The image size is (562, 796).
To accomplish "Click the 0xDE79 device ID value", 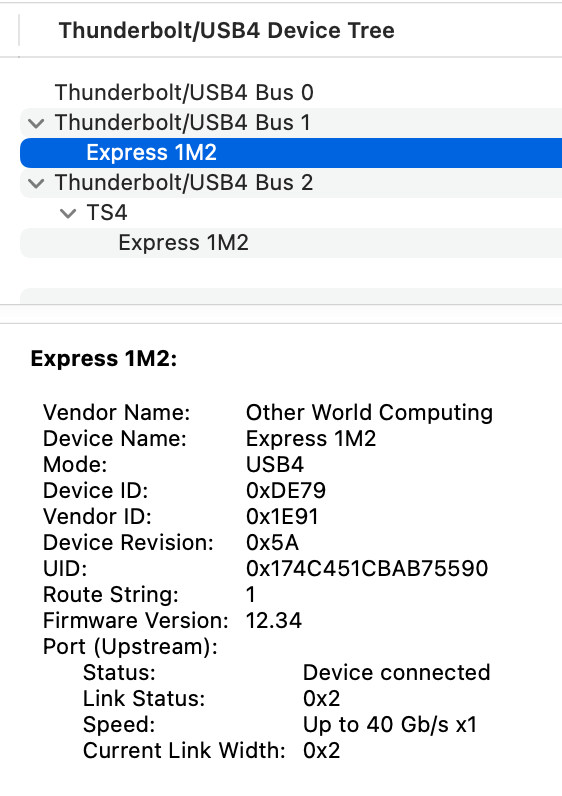I will [286, 491].
